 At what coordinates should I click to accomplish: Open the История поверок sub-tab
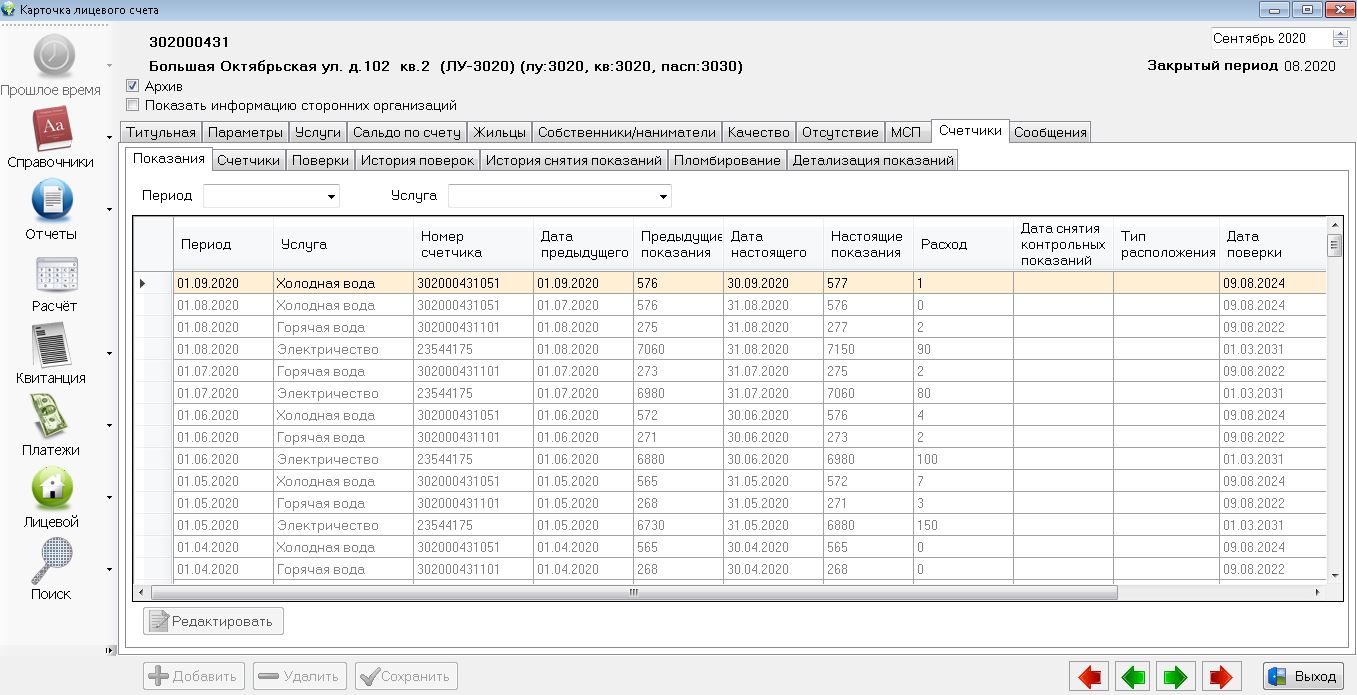pos(417,160)
